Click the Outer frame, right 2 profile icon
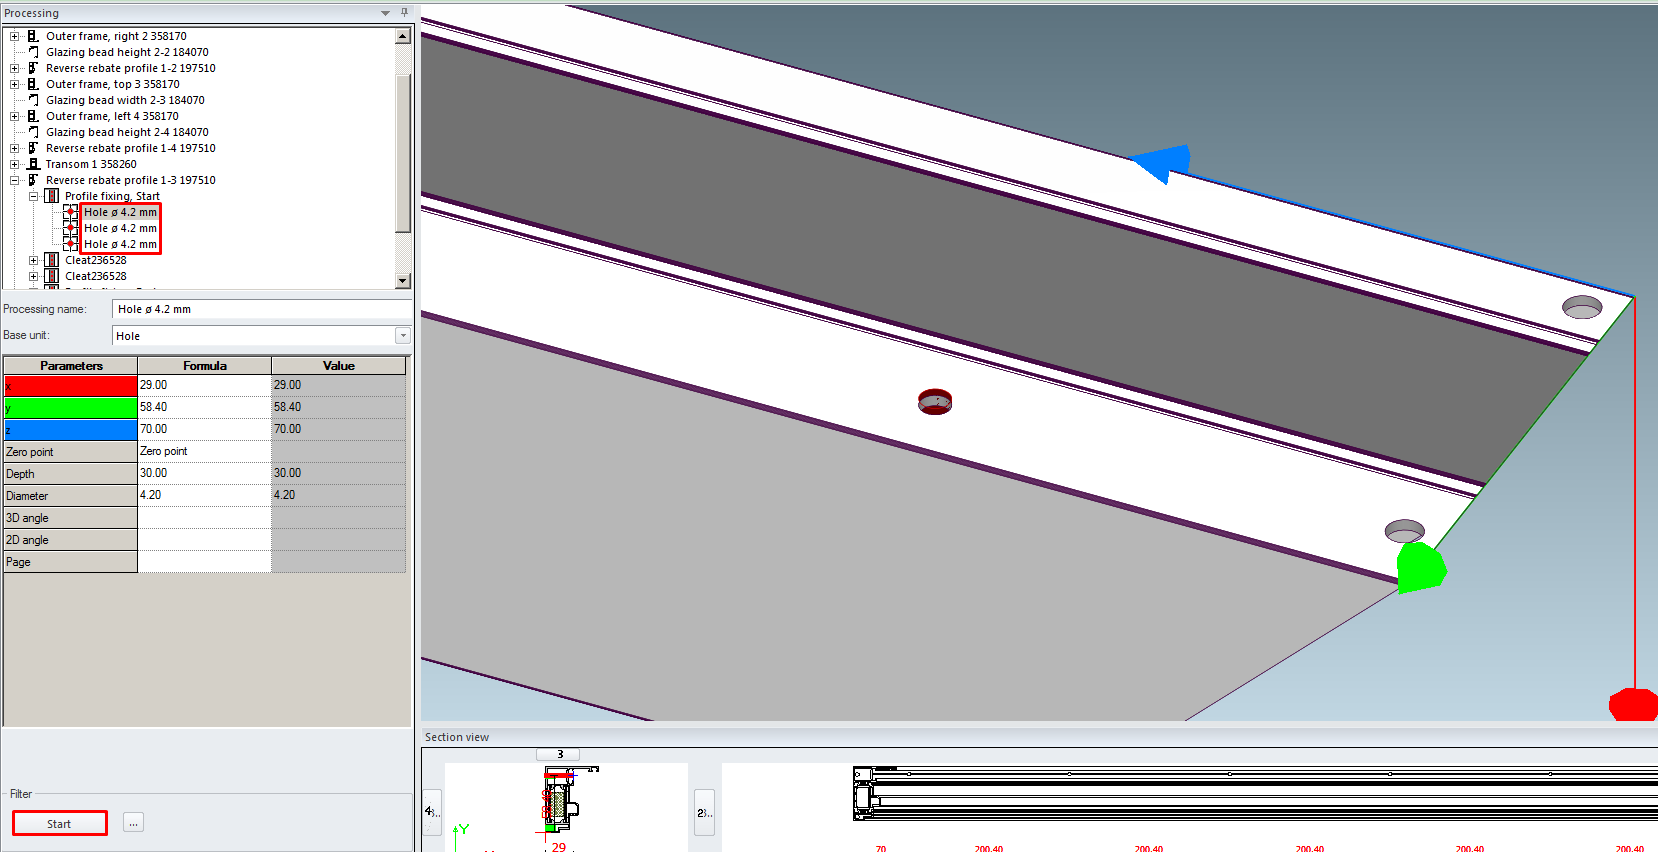Image resolution: width=1658 pixels, height=852 pixels. 33,36
